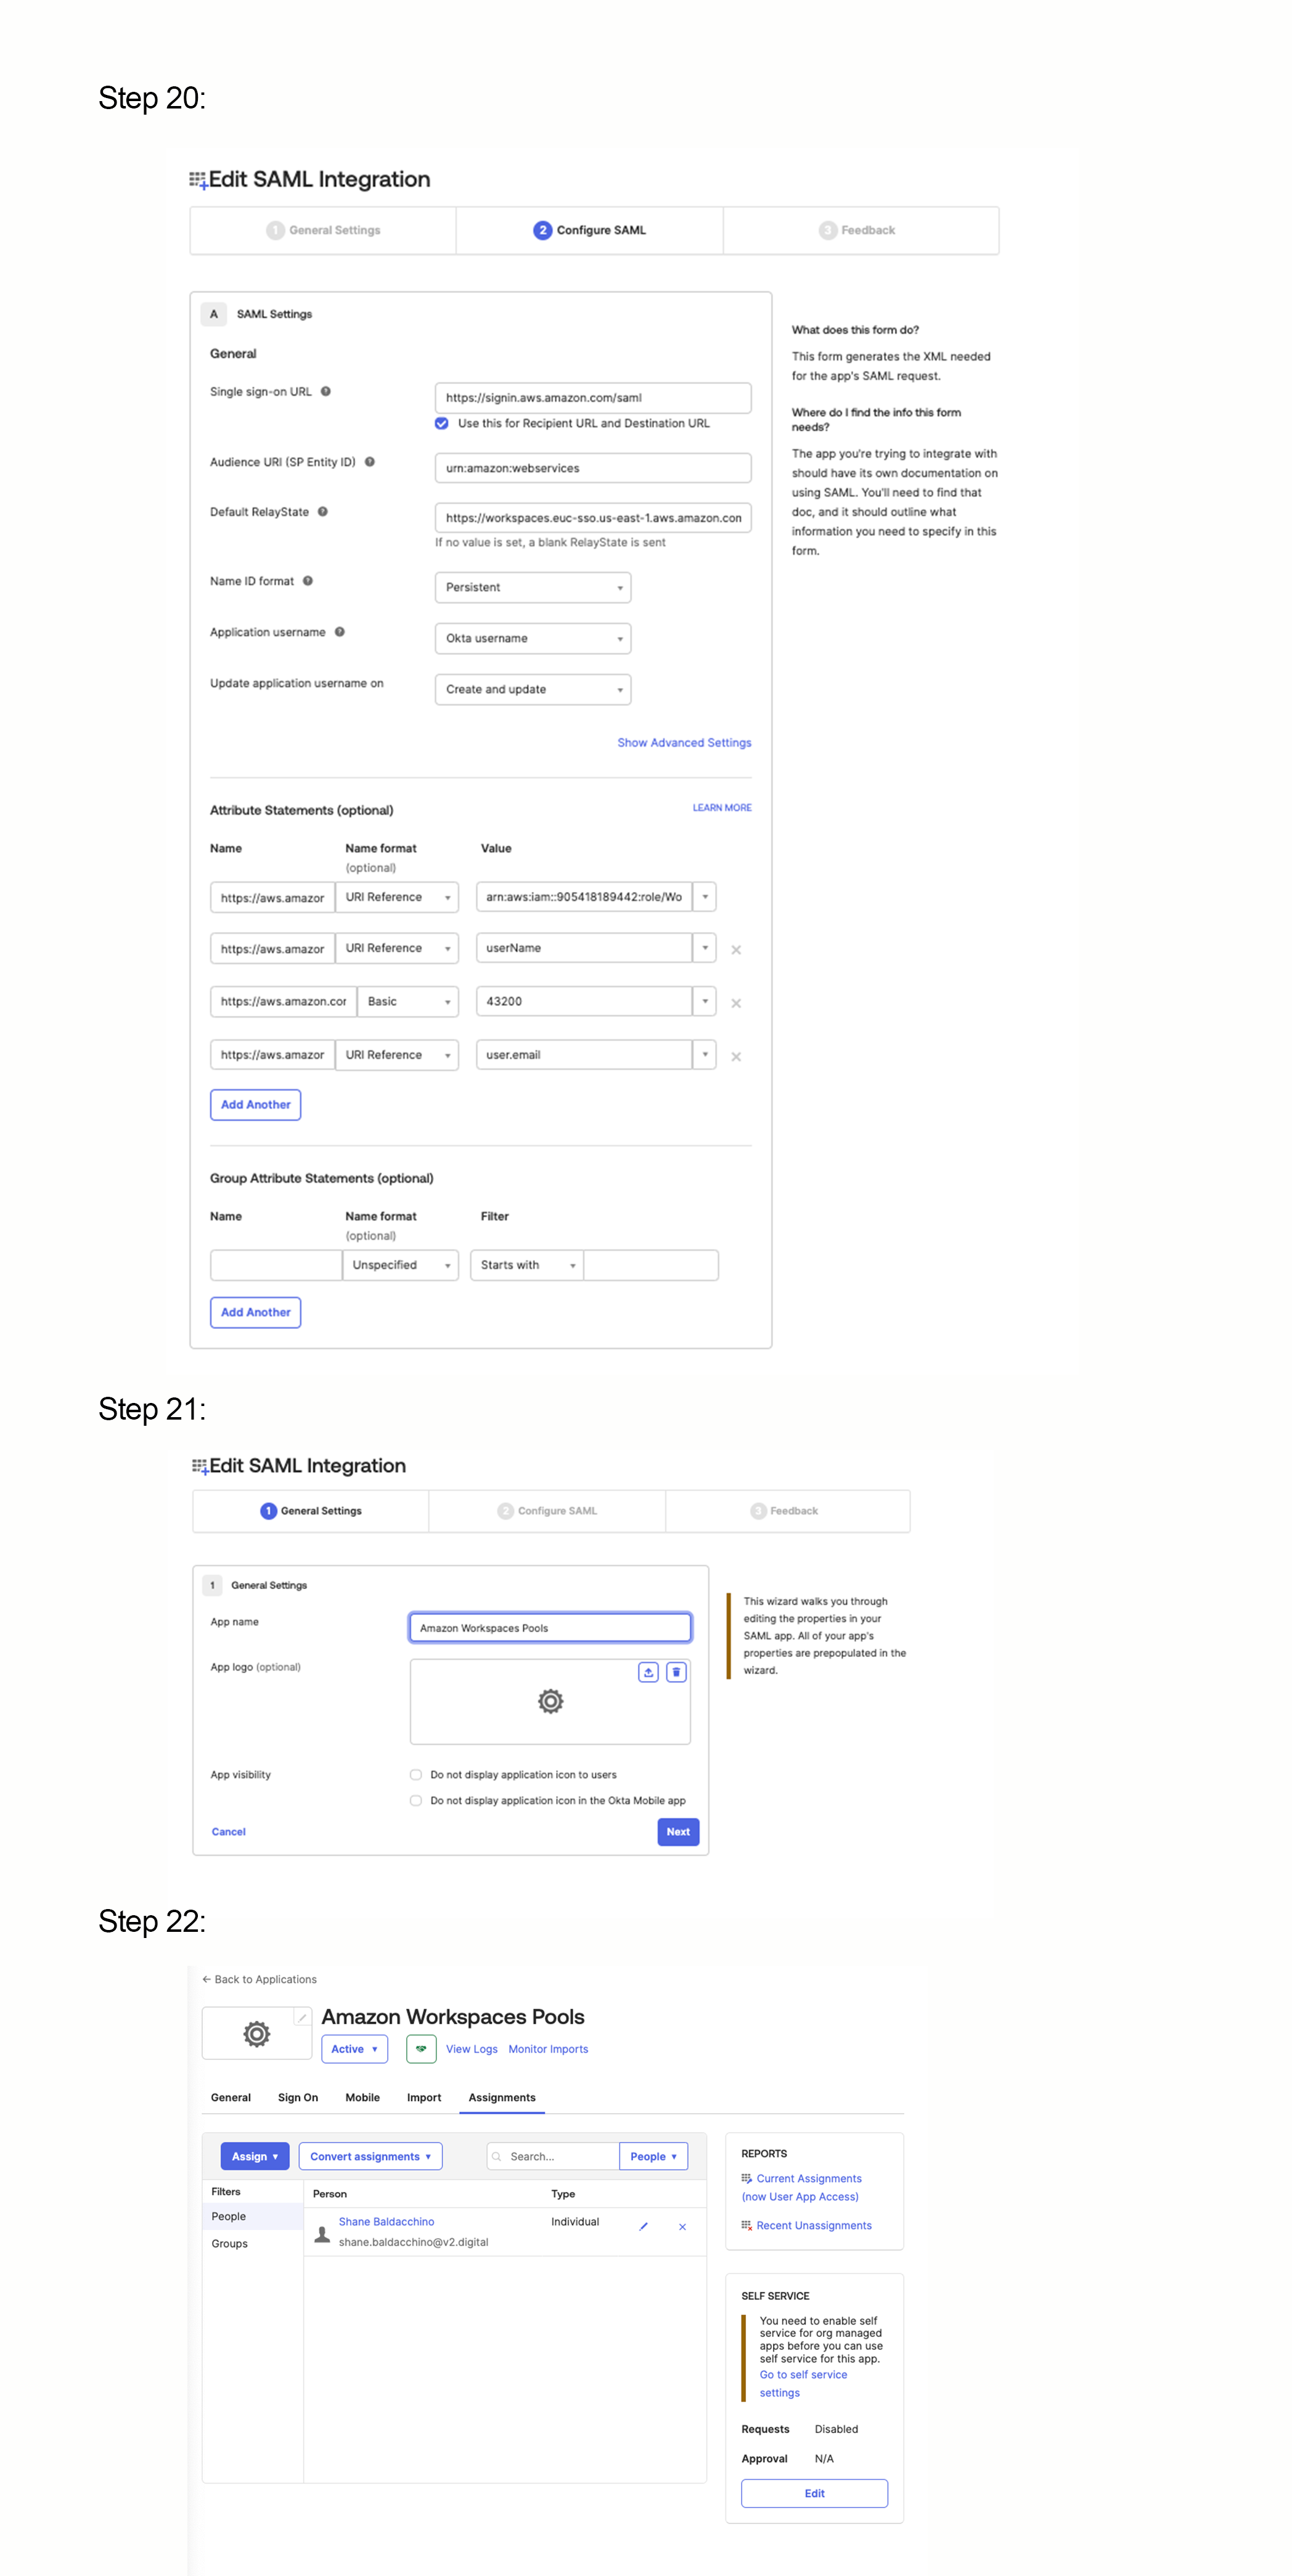Check Do not display icon in Okta Mobile app
The width and height of the screenshot is (1292, 2576).
[416, 1801]
